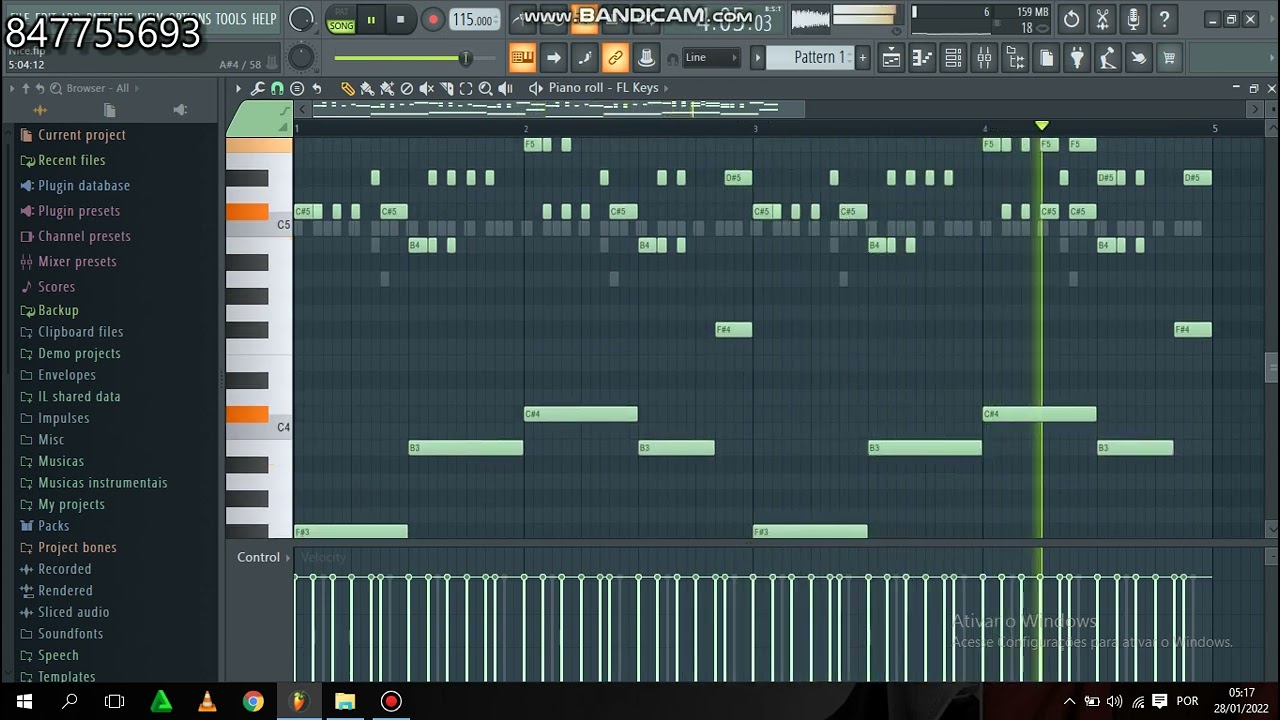Collapse browser structure with up arrow

[x=27, y=88]
